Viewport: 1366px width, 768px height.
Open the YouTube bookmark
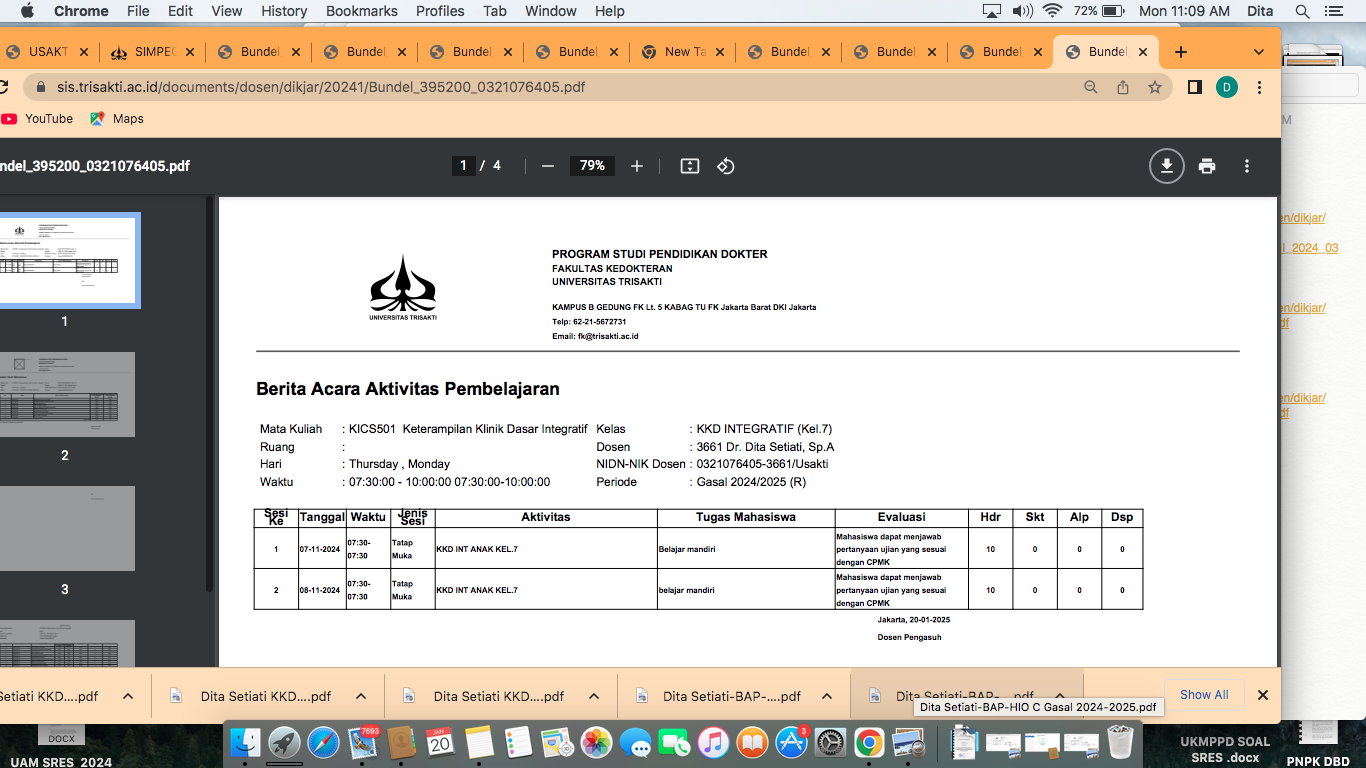[38, 118]
